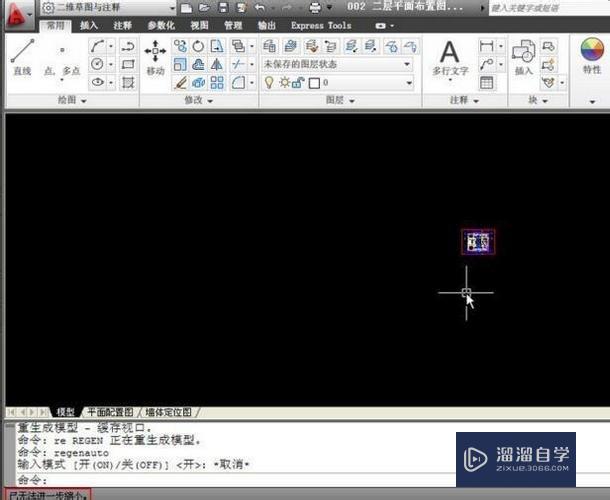Open the 管理 ribbon tab
Viewport: 610px width, 500px height.
pos(233,26)
